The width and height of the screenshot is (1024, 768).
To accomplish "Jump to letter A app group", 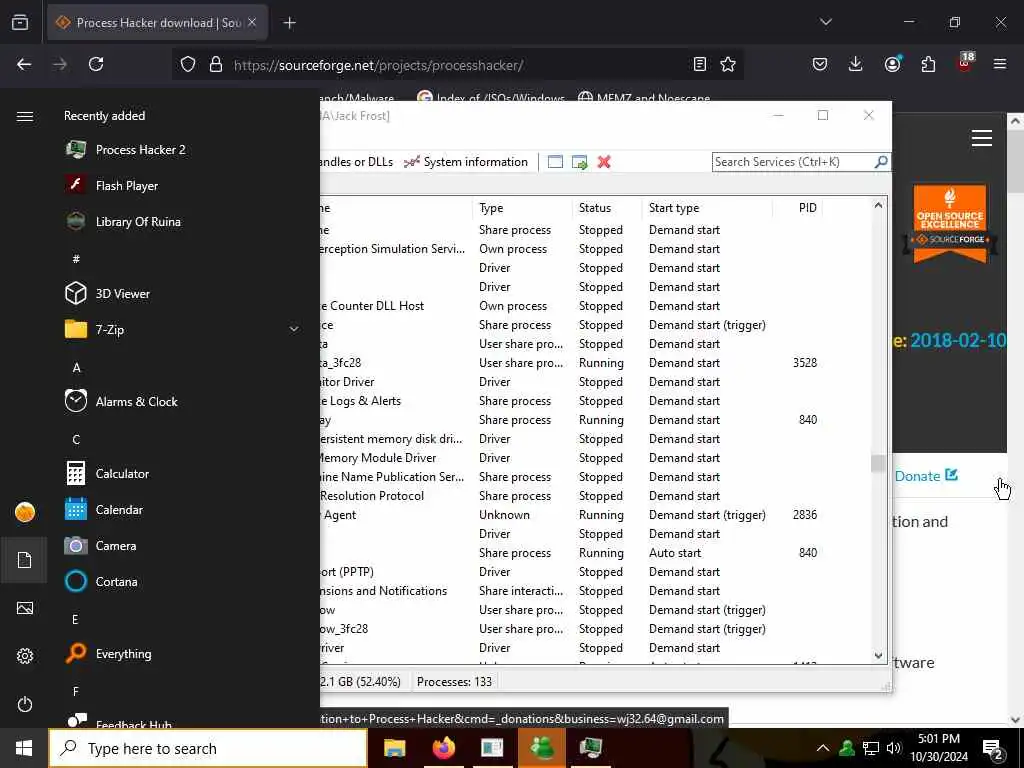I will click(x=76, y=368).
